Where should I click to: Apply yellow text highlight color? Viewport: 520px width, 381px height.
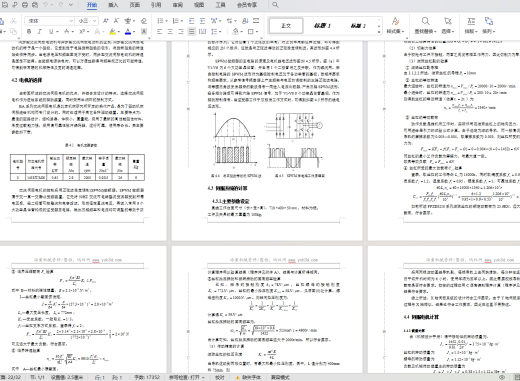pos(113,32)
